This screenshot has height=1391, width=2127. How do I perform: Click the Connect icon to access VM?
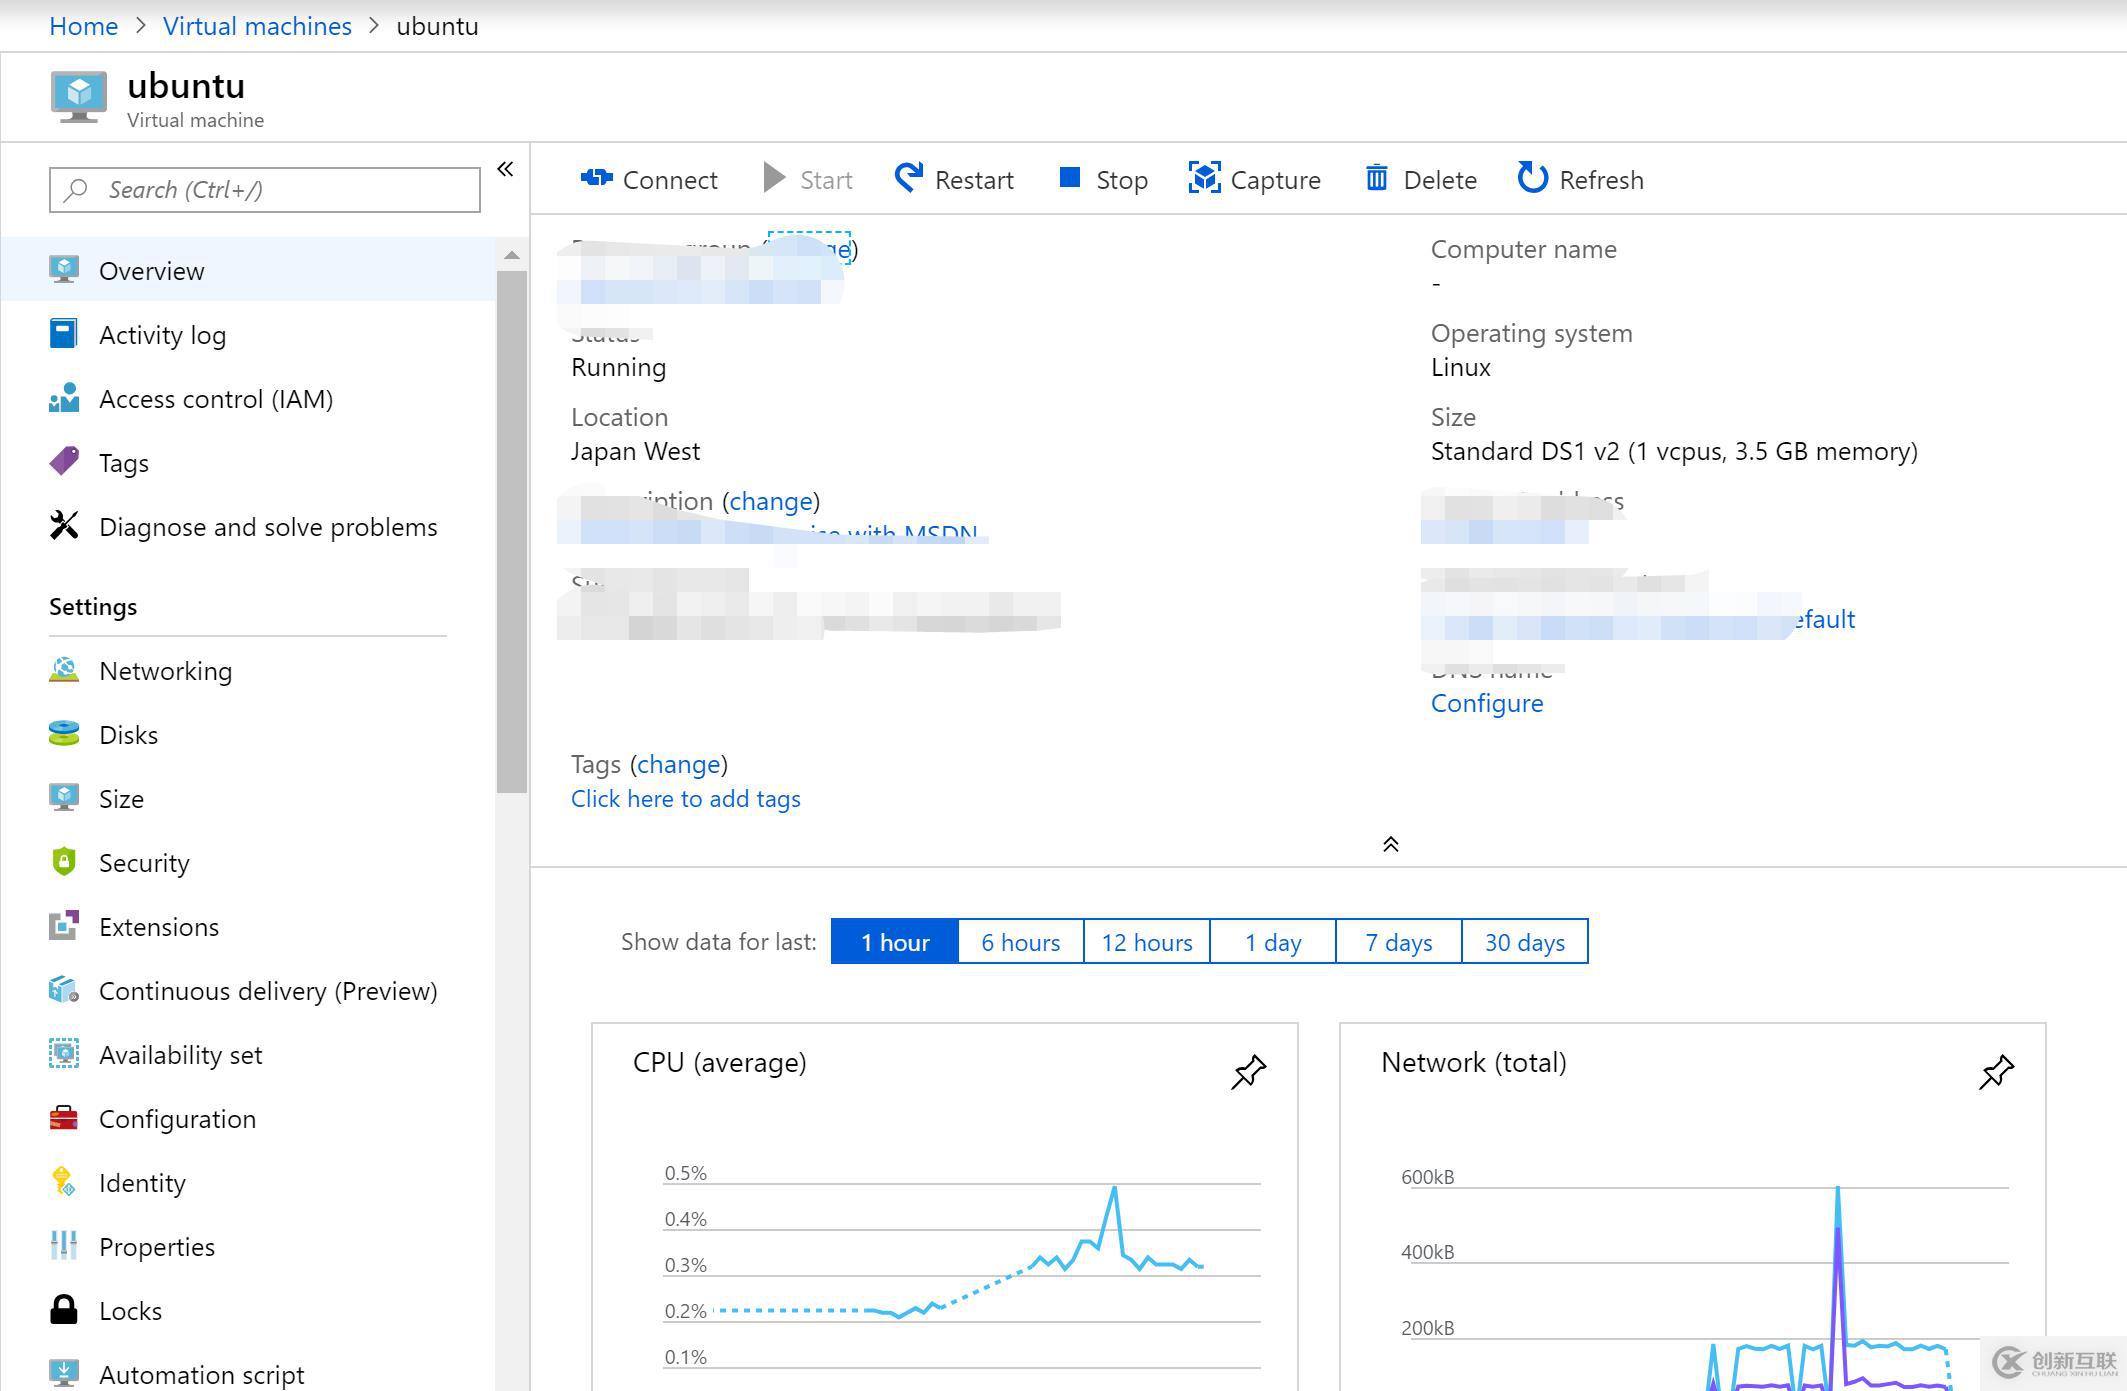tap(651, 179)
